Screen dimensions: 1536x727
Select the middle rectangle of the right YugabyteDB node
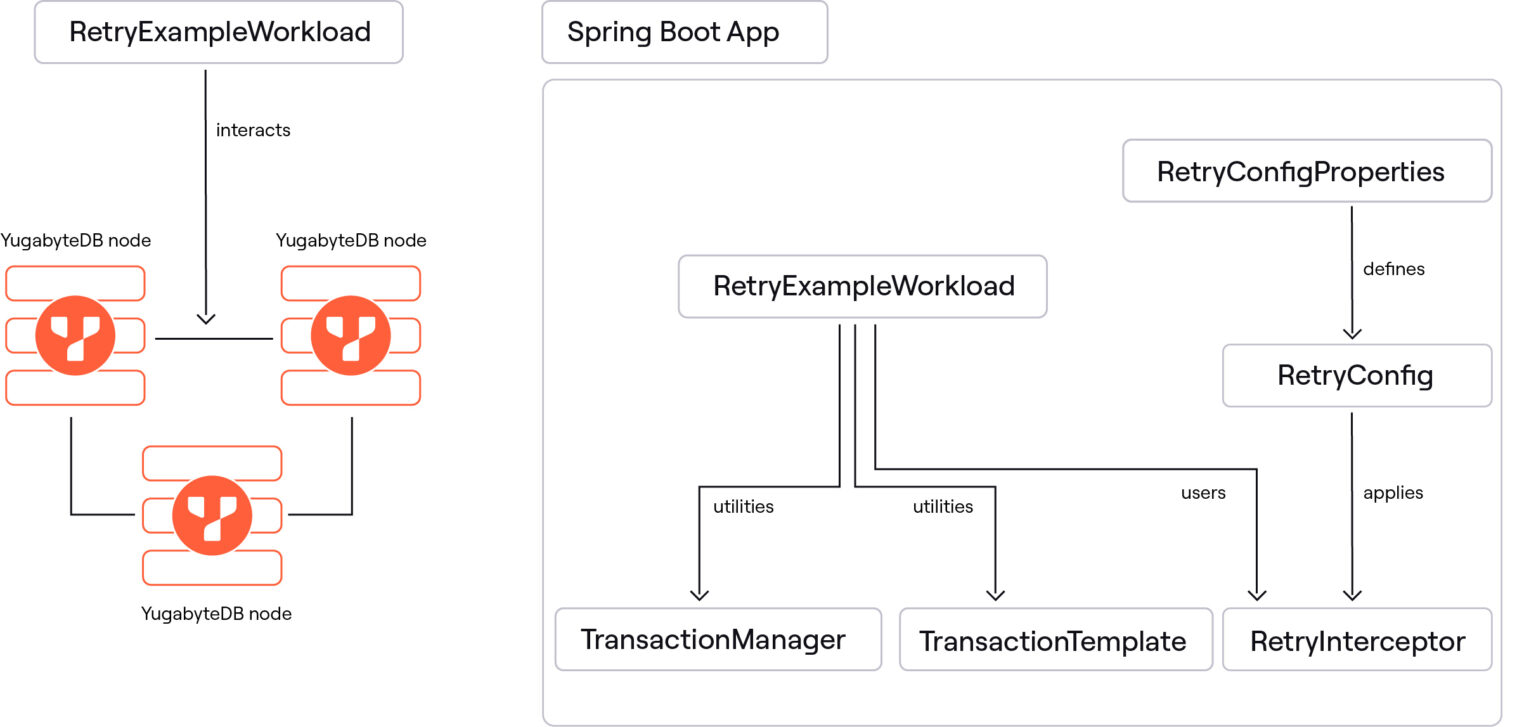tap(410, 336)
